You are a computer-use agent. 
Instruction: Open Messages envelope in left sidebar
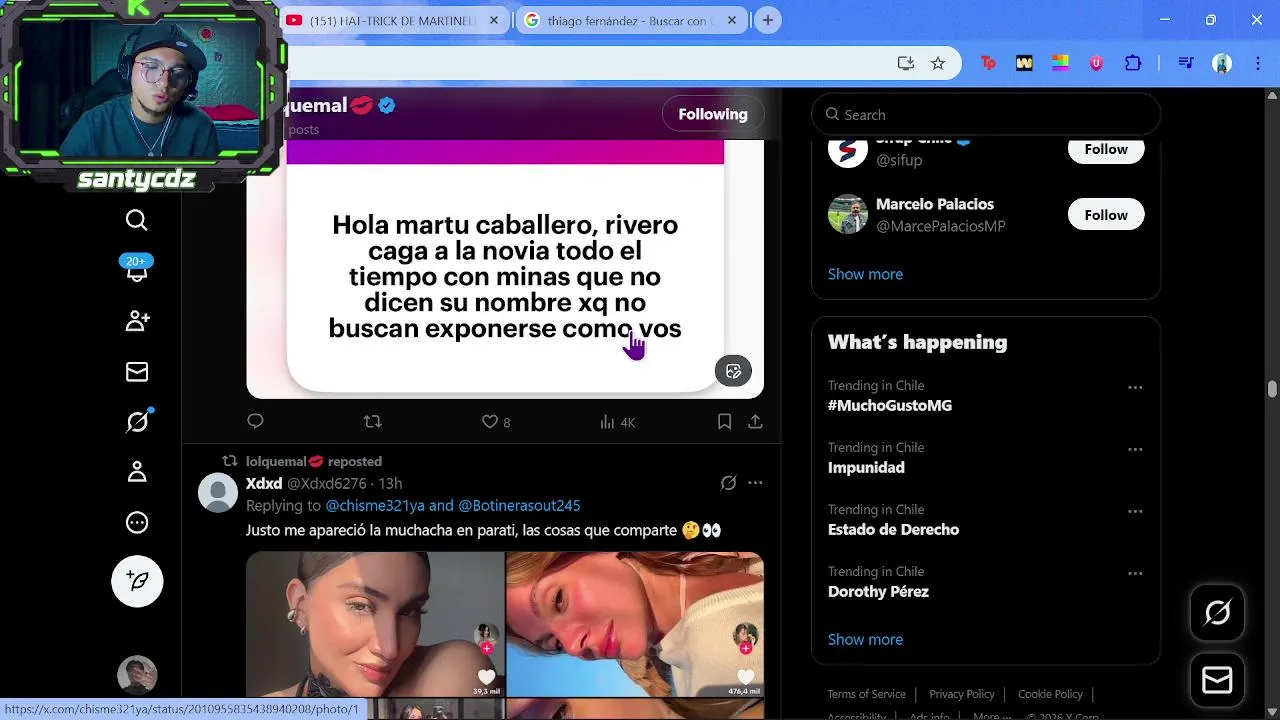pyautogui.click(x=137, y=372)
